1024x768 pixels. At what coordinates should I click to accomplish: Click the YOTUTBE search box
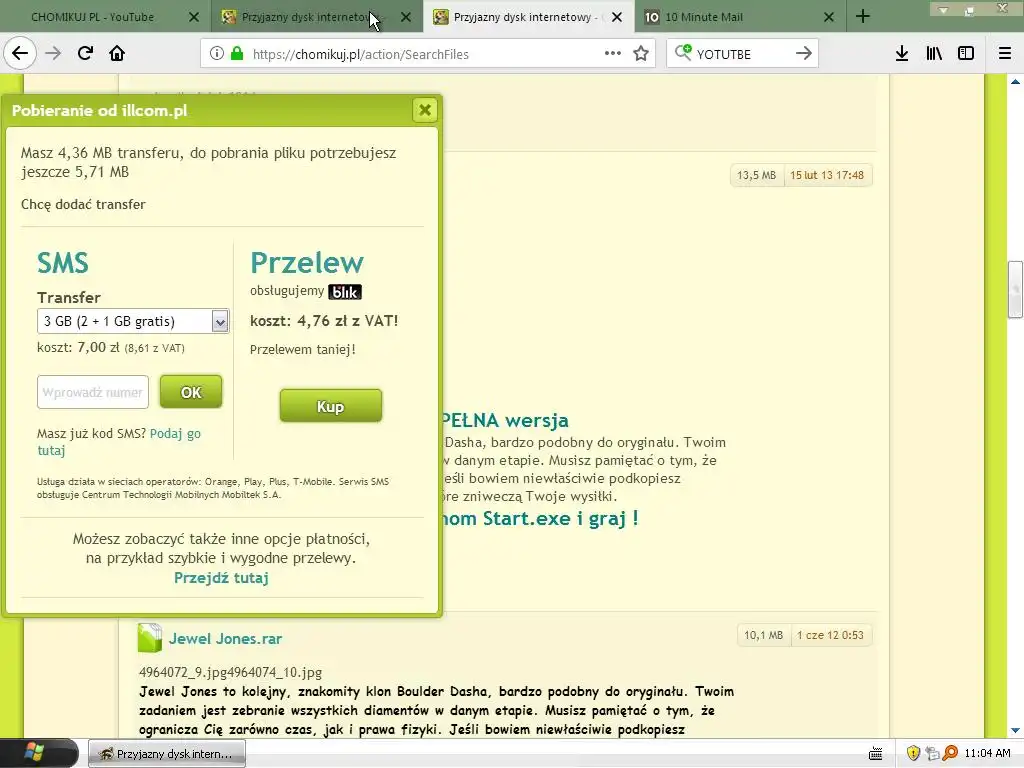click(741, 54)
